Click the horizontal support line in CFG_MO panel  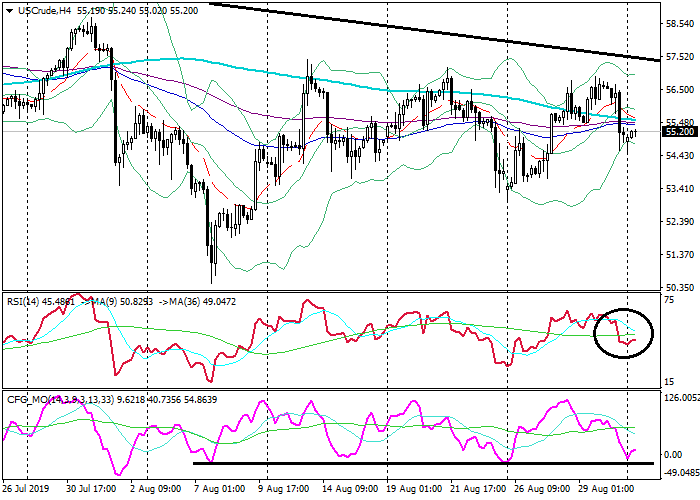pyautogui.click(x=420, y=462)
